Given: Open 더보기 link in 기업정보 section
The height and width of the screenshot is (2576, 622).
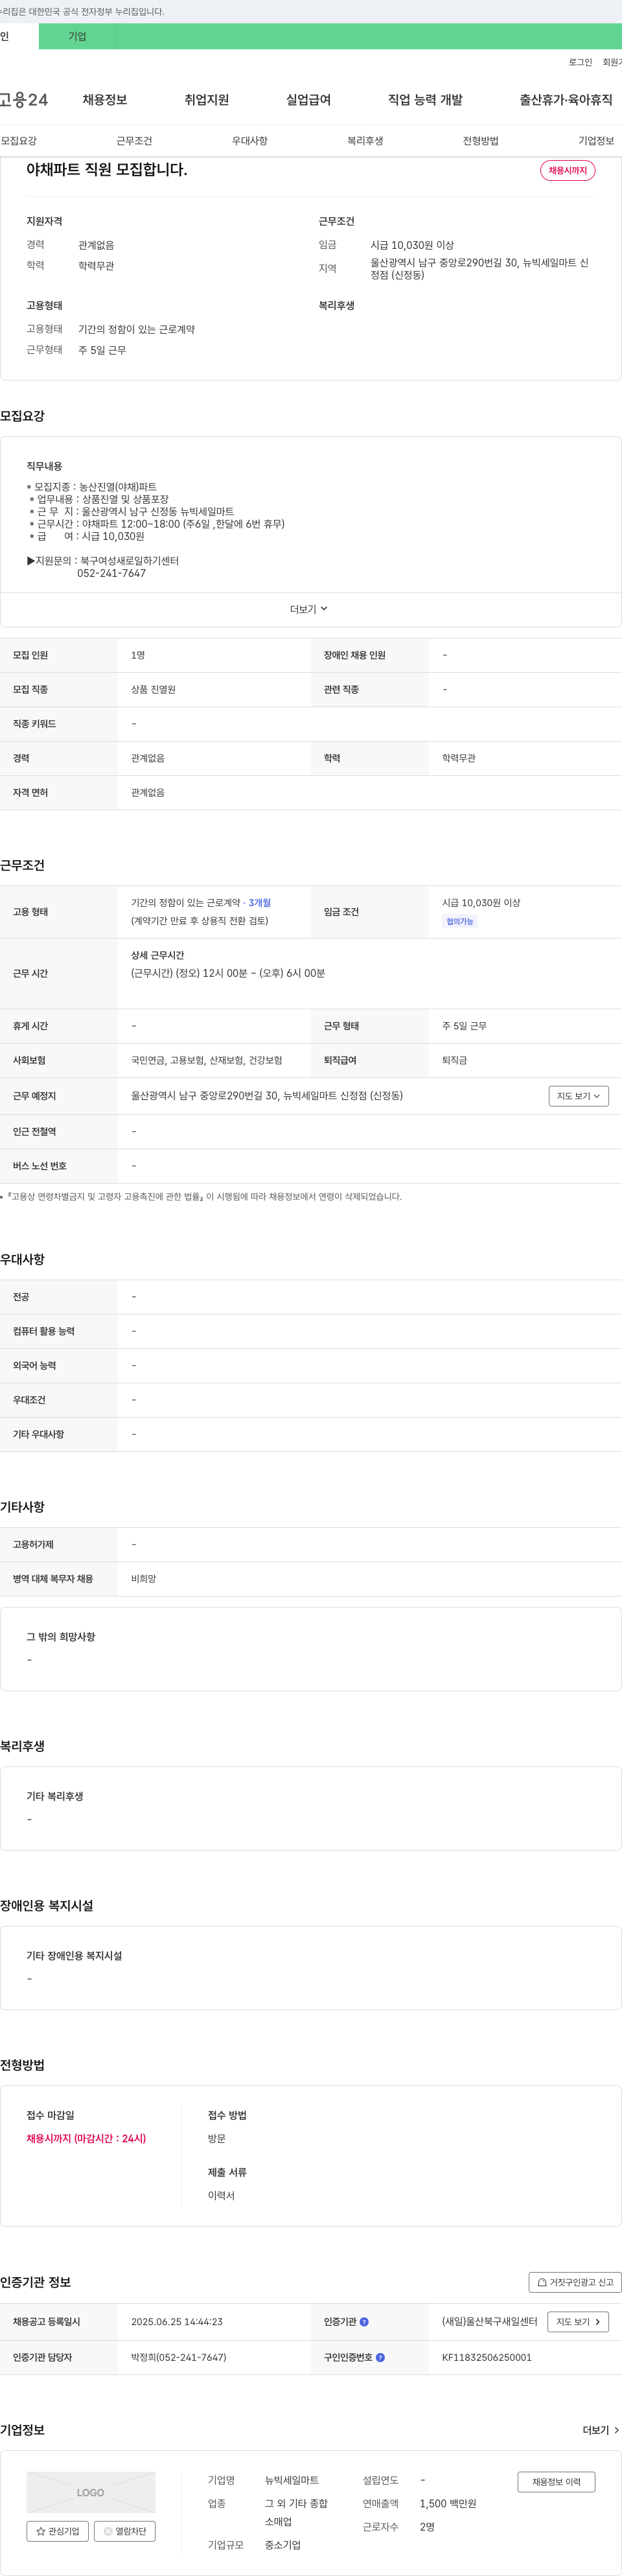Looking at the screenshot, I should pos(601,2430).
